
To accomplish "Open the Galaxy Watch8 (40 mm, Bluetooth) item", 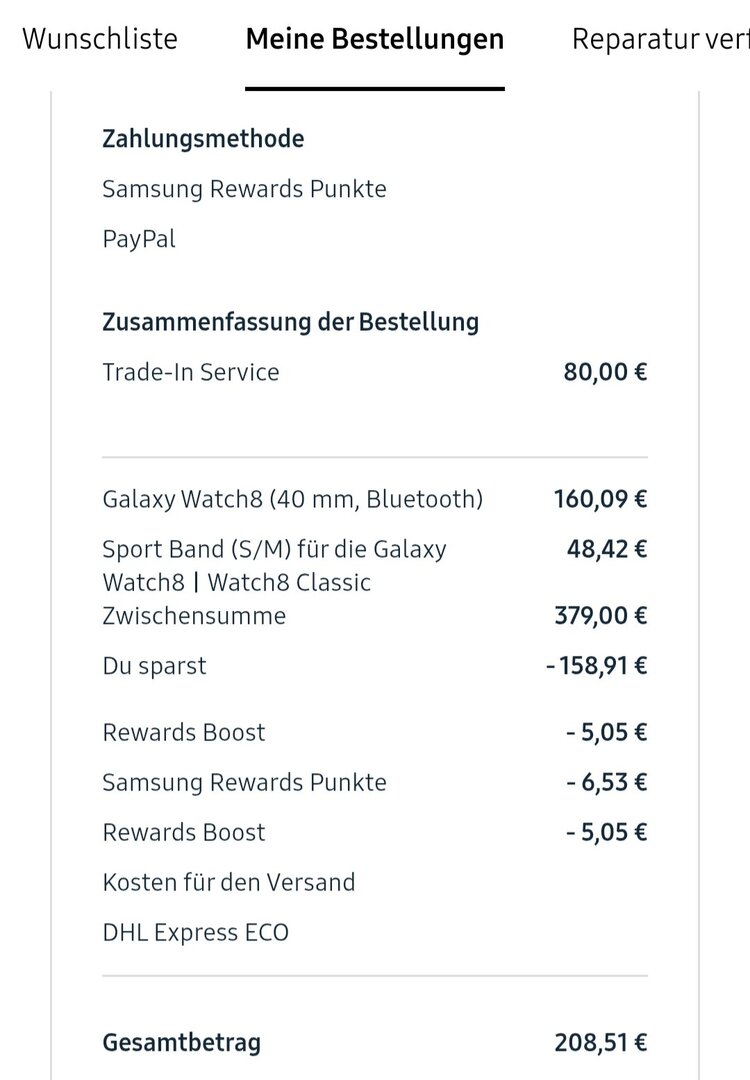I will [292, 498].
